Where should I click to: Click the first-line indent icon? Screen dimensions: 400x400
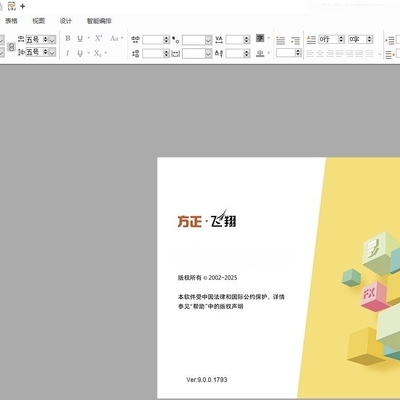295,40
